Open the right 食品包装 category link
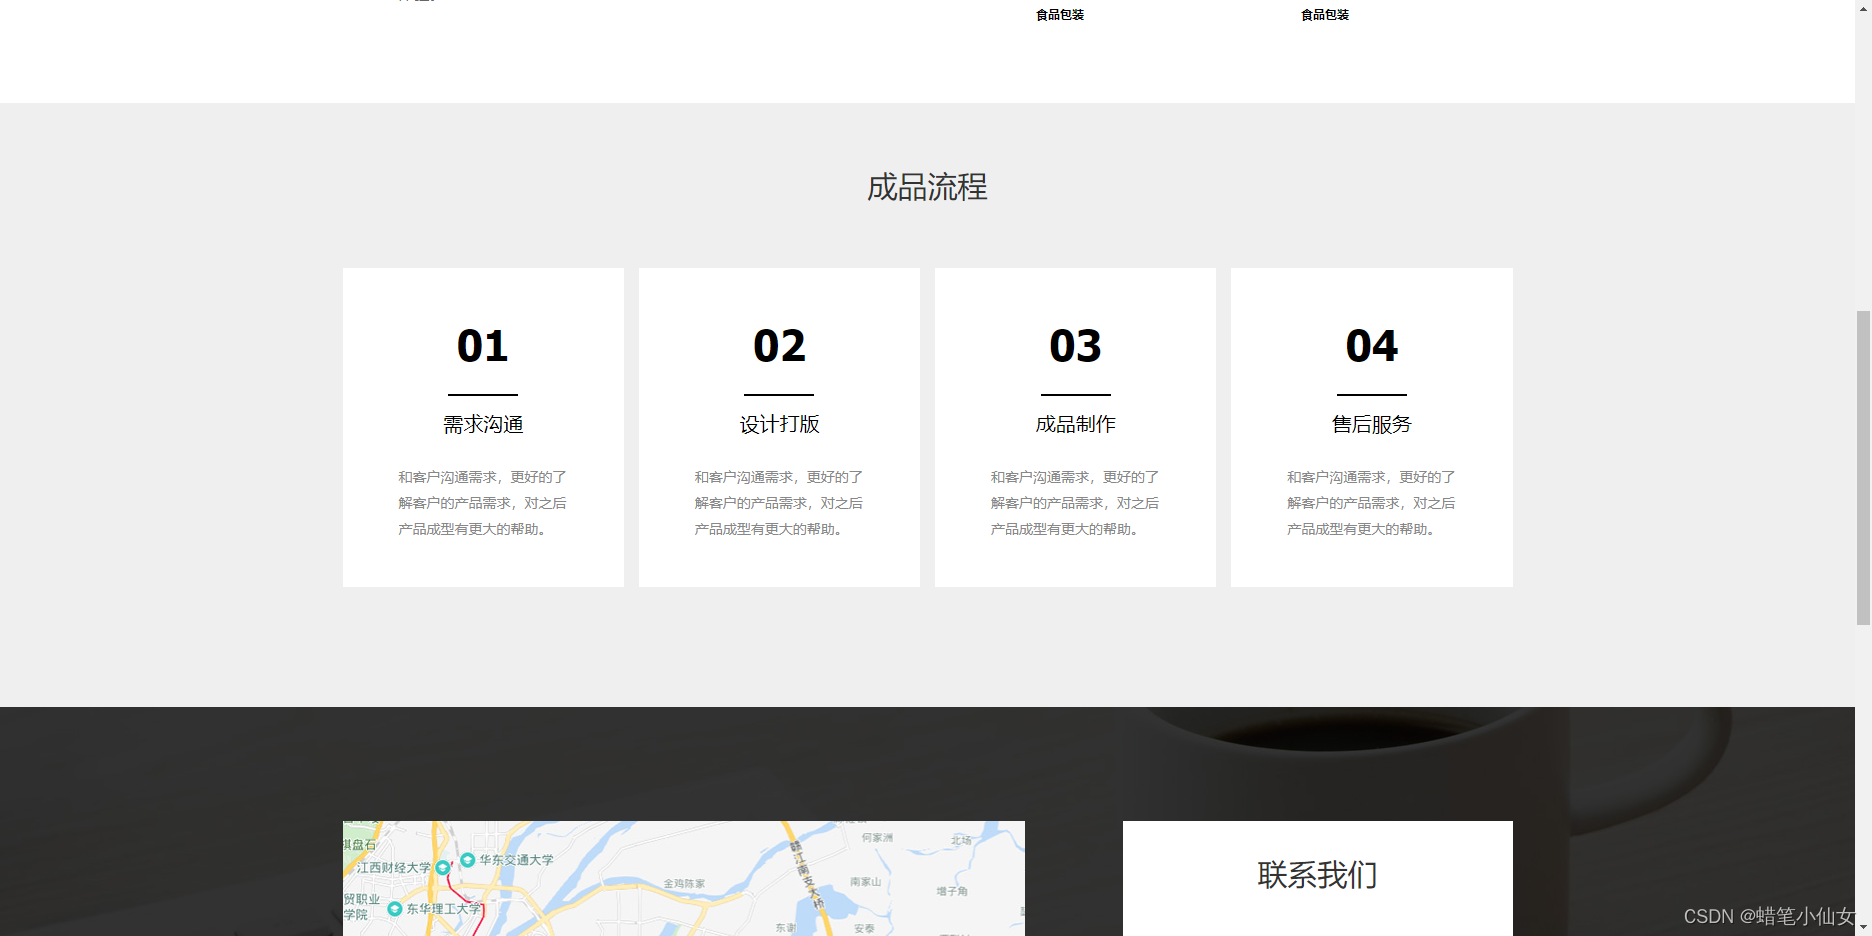1872x936 pixels. click(x=1324, y=14)
